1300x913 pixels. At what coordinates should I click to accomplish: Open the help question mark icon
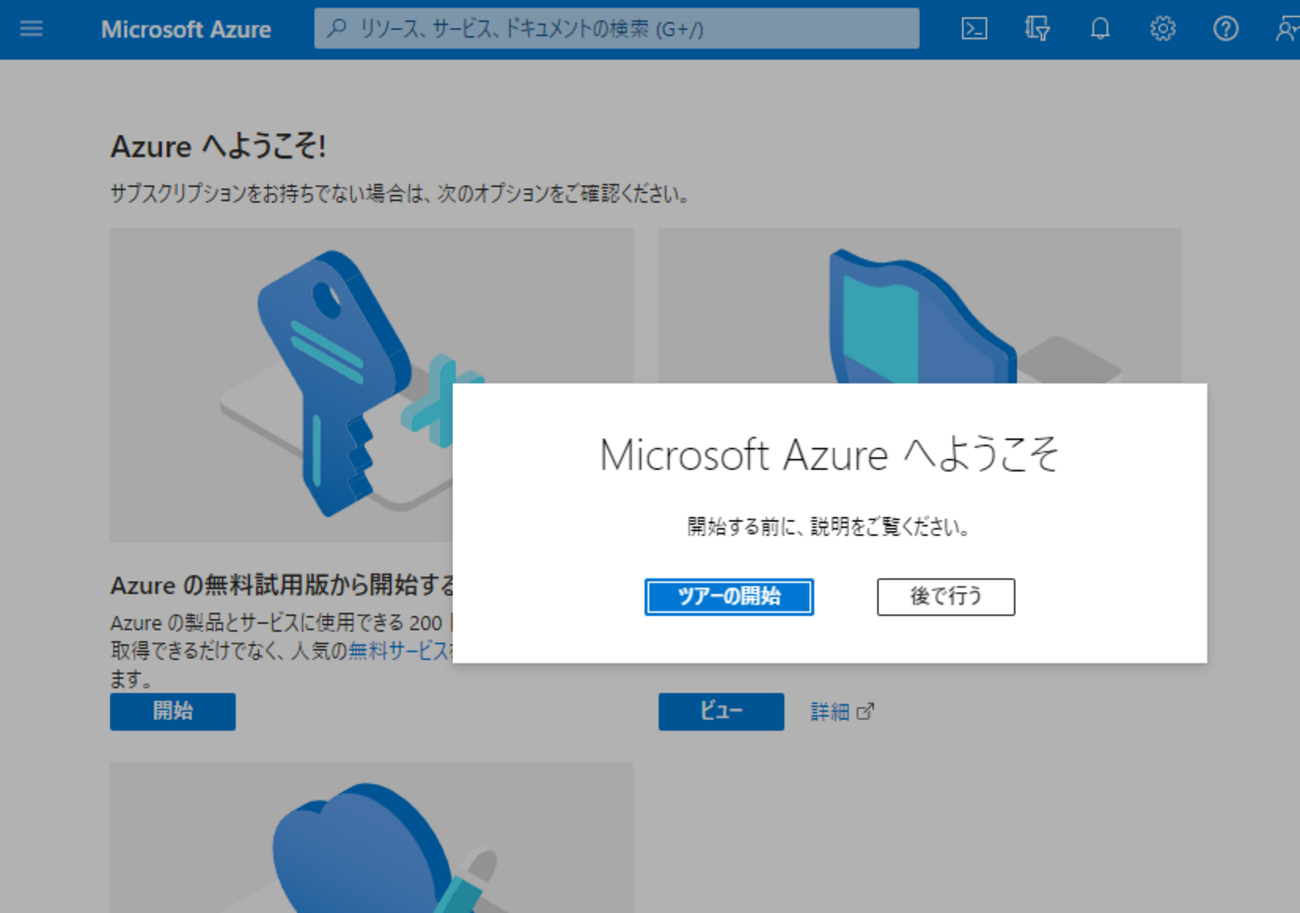[x=1226, y=29]
